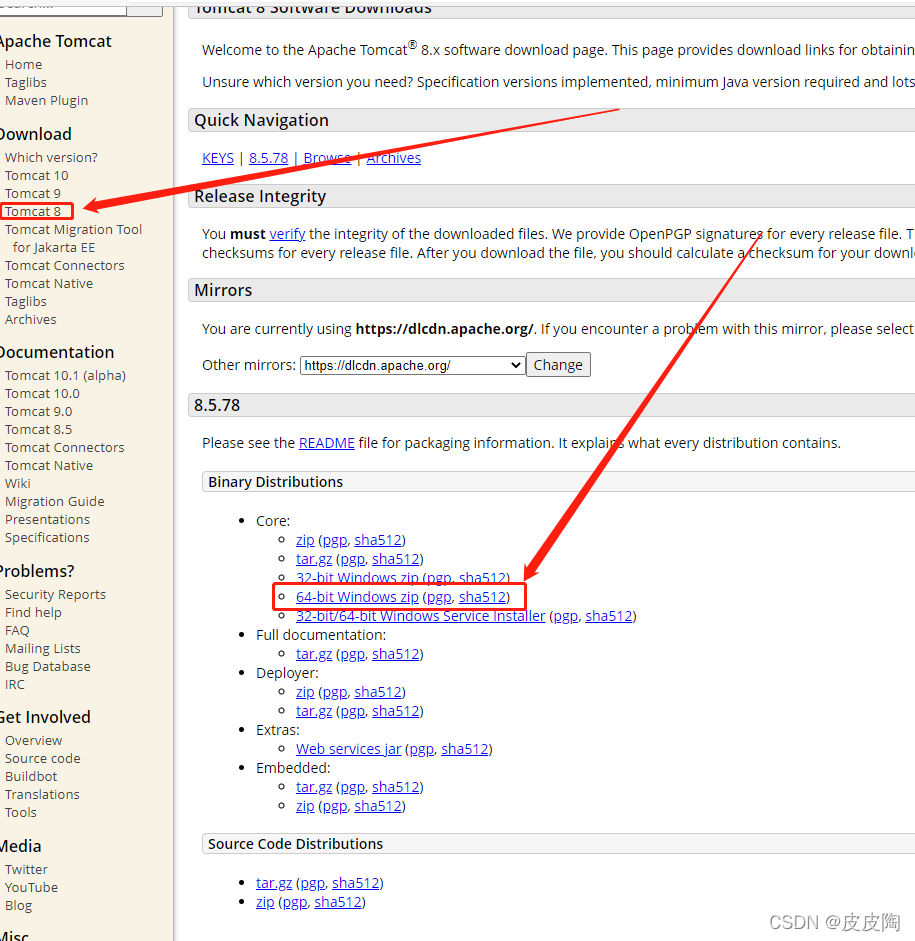
Task: Open the Maven Plugin sidebar link
Action: click(46, 100)
